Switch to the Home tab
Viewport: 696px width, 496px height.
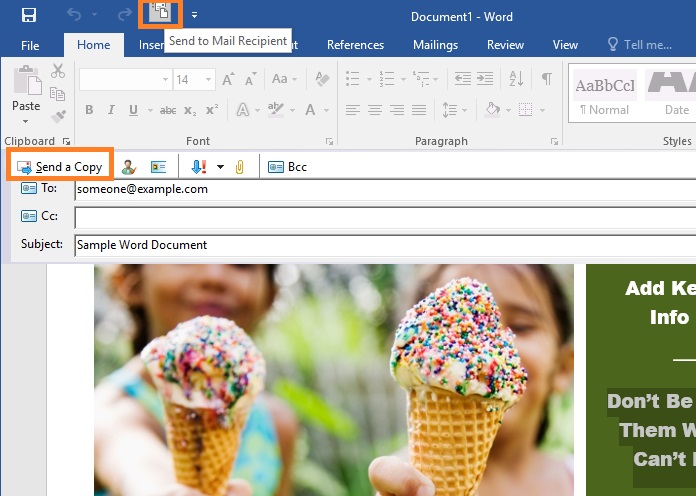93,45
